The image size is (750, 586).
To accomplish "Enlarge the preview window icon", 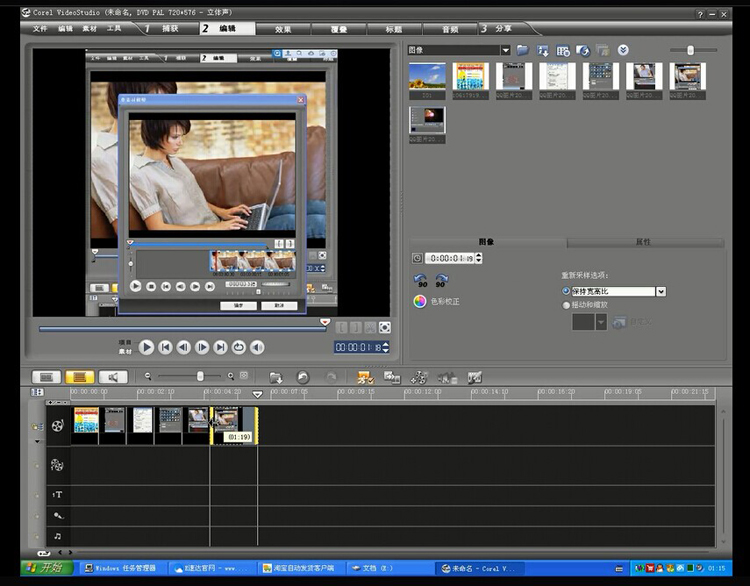I will tap(385, 328).
